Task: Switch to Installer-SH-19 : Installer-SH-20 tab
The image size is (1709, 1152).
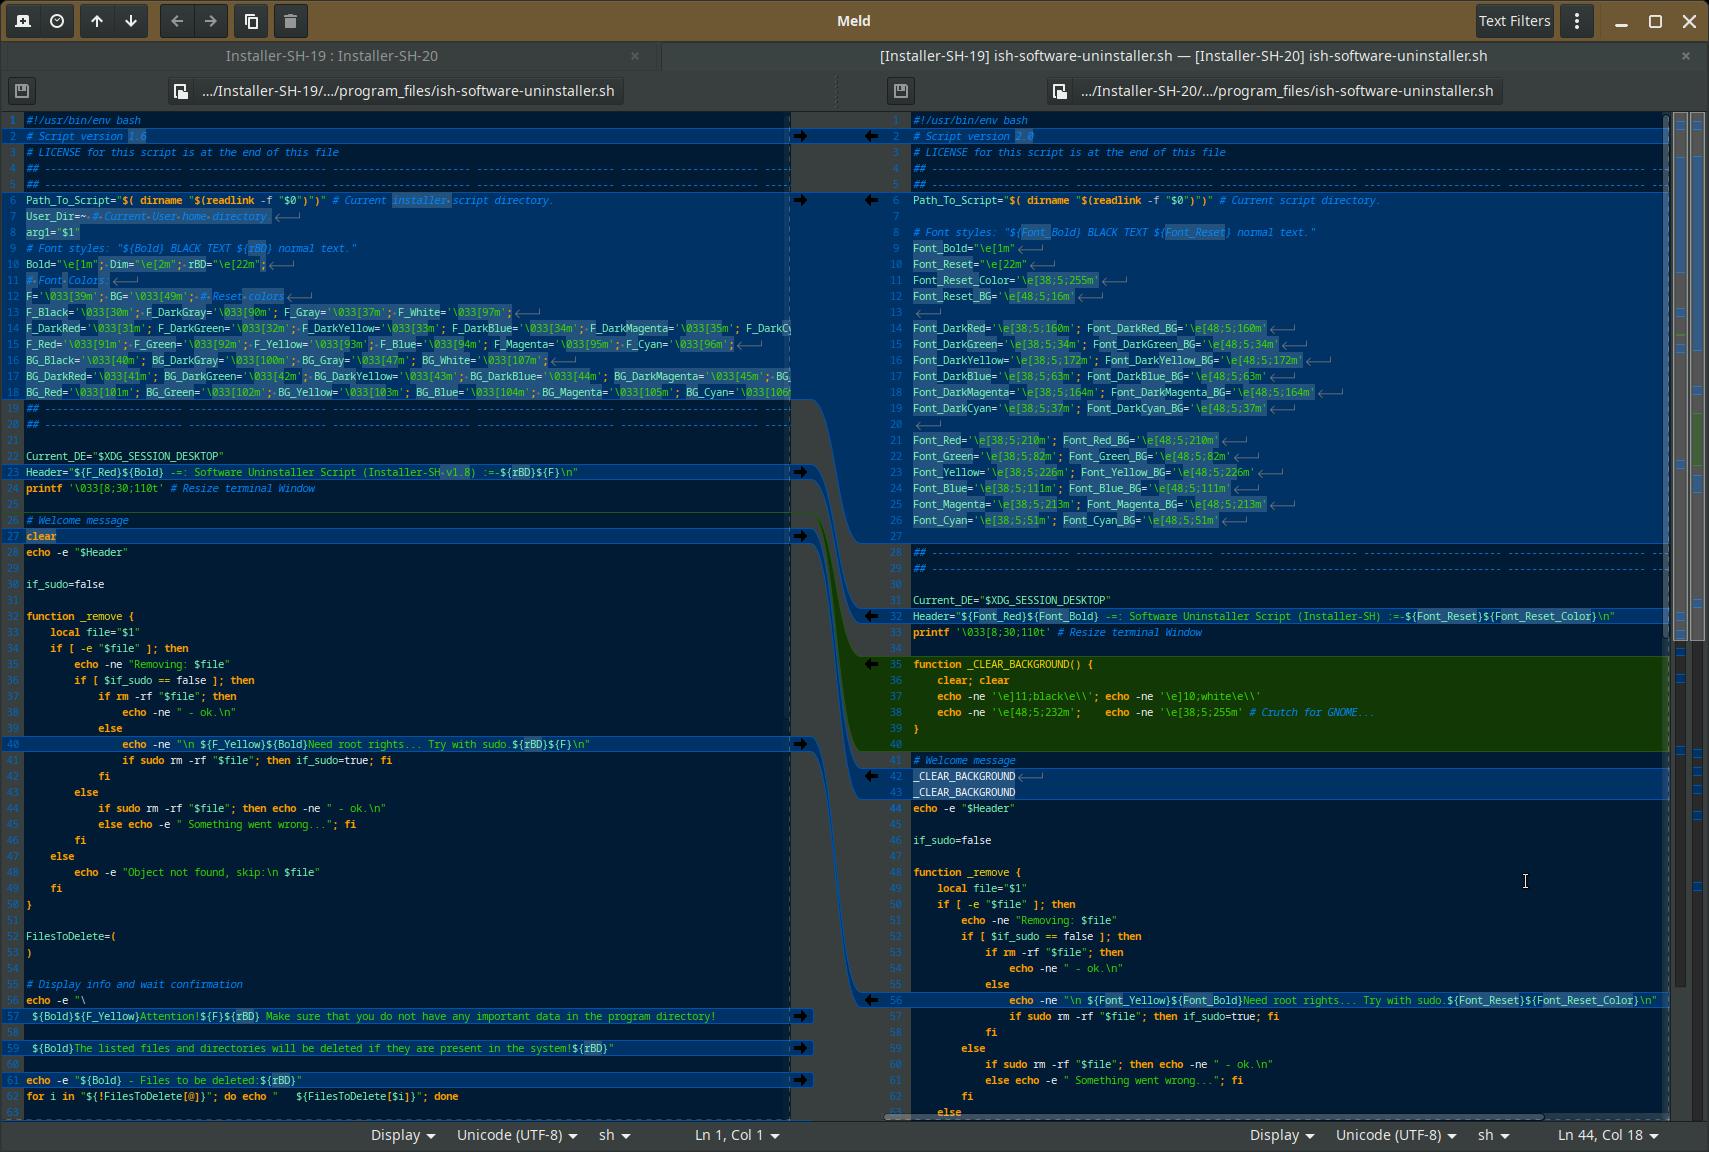Action: pyautogui.click(x=331, y=56)
